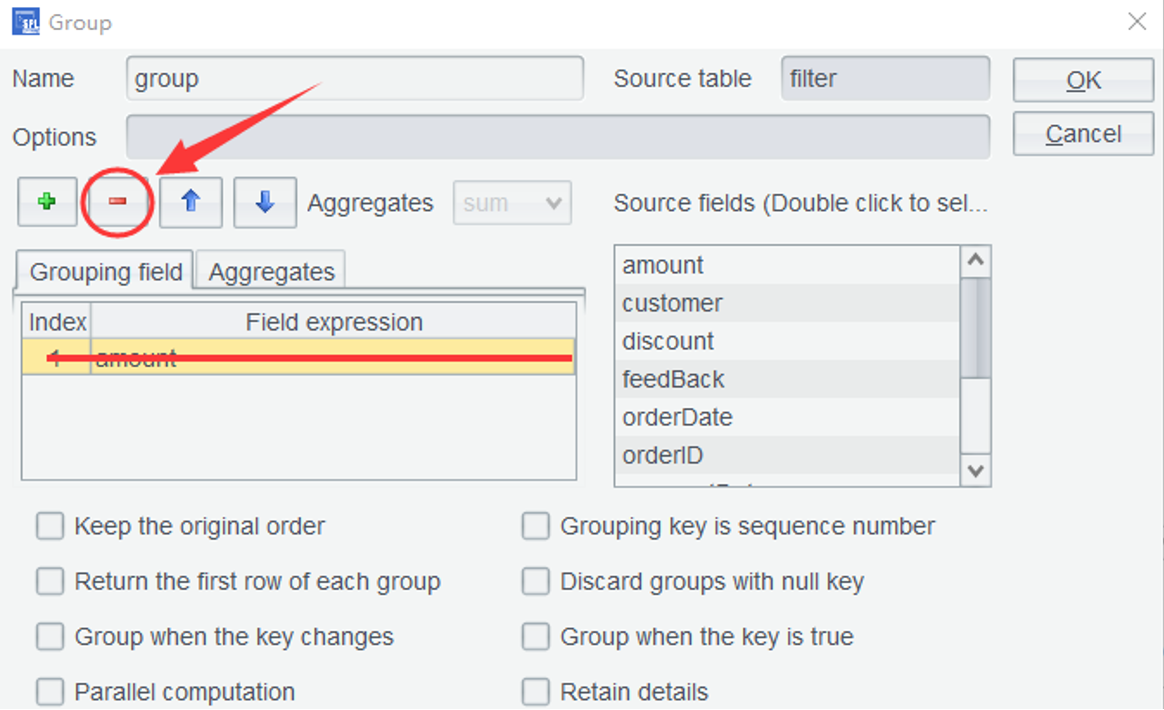This screenshot has height=710, width=1164.
Task: Click the Name input field
Action: [x=354, y=79]
